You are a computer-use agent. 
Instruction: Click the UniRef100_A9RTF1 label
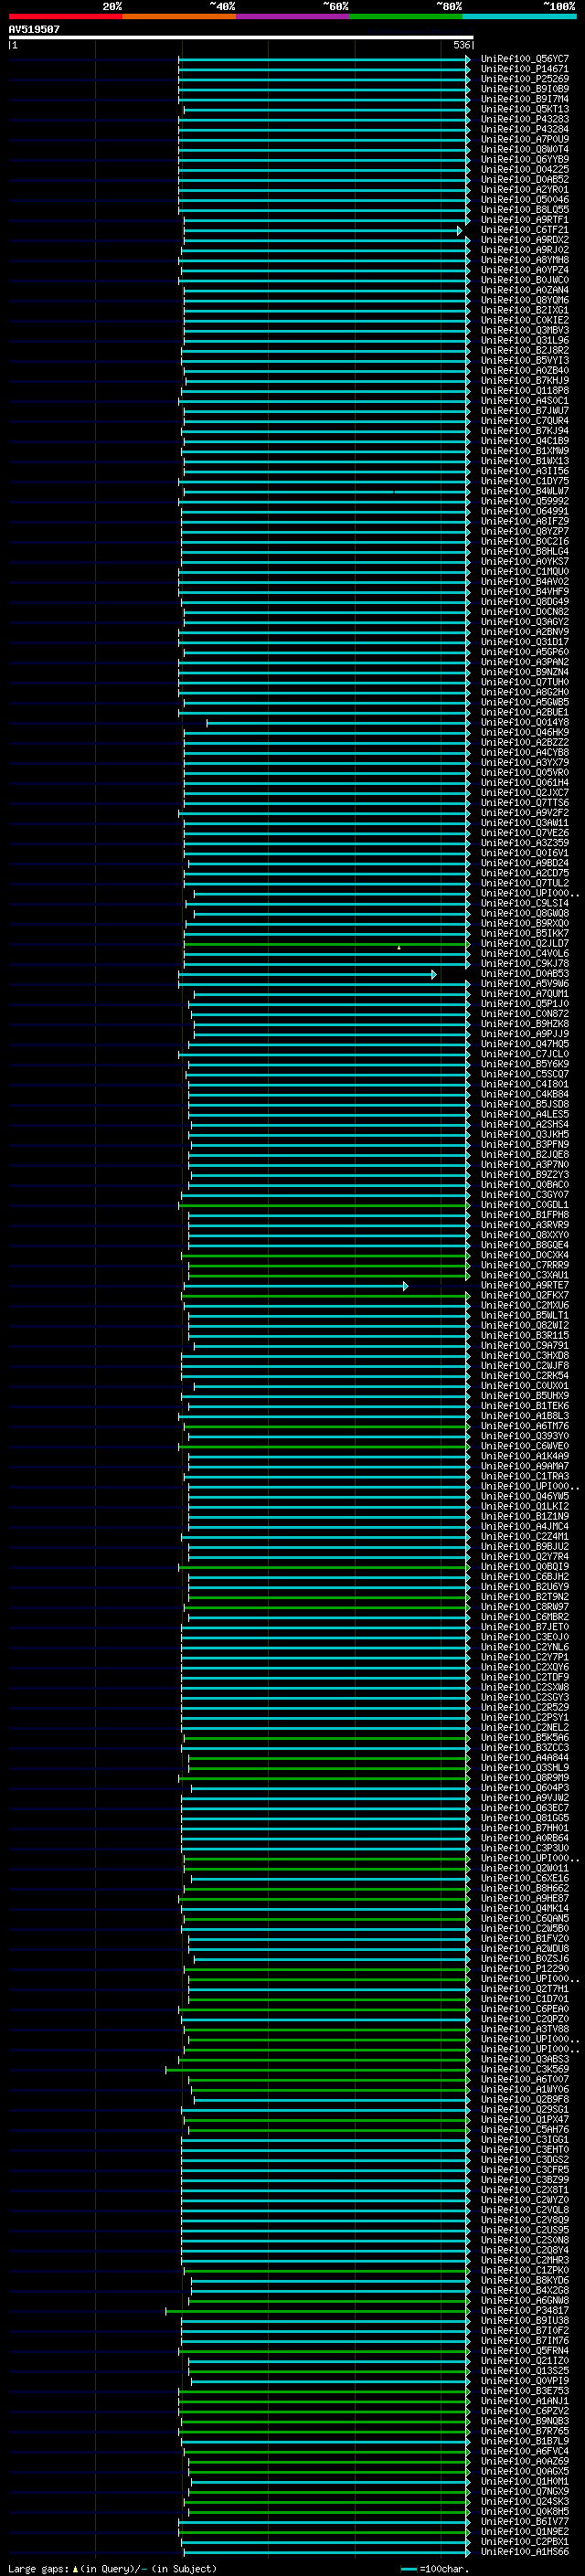point(525,220)
